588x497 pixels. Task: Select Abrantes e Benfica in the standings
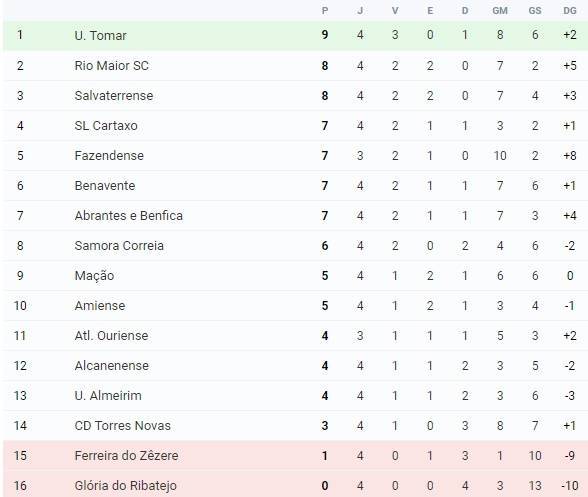pos(129,216)
